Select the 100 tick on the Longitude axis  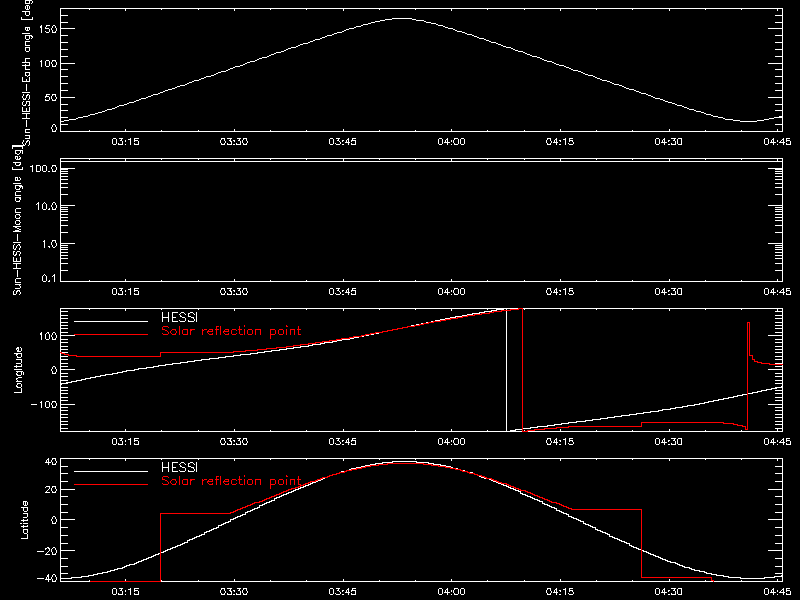point(47,336)
